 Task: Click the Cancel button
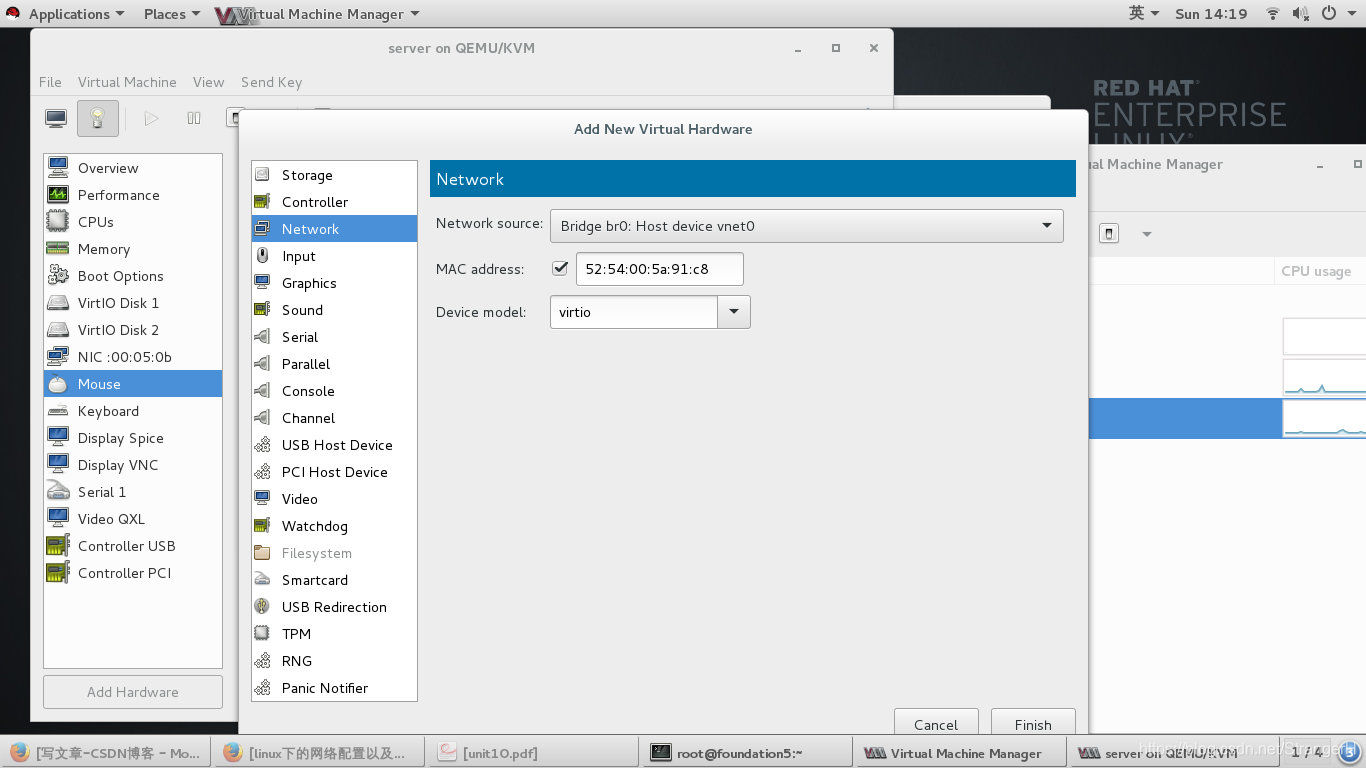point(936,724)
